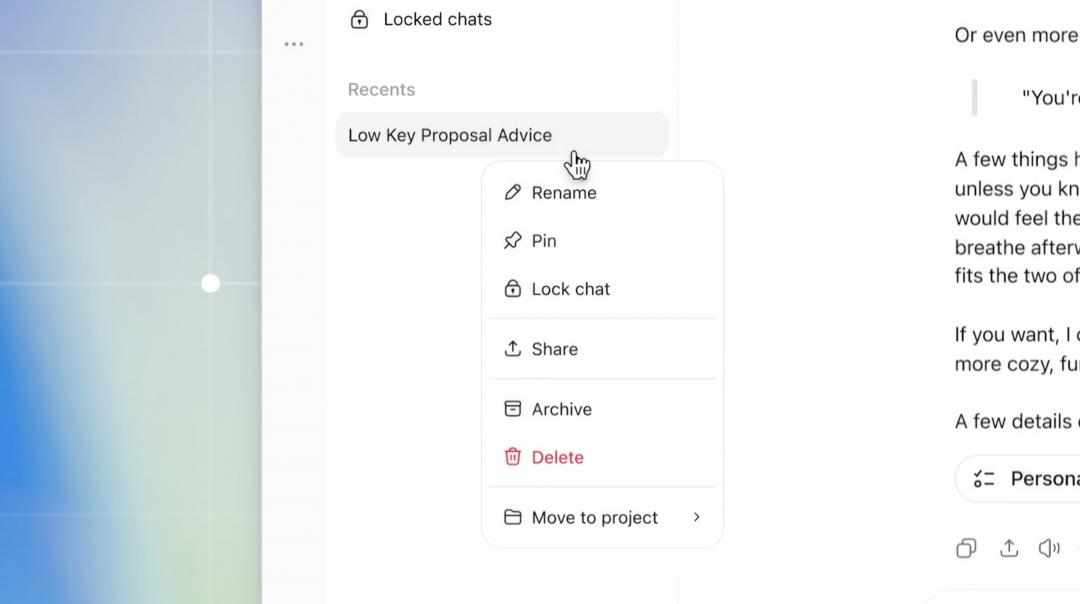1080x604 pixels.
Task: Copy the response with the copy icon
Action: (x=966, y=548)
